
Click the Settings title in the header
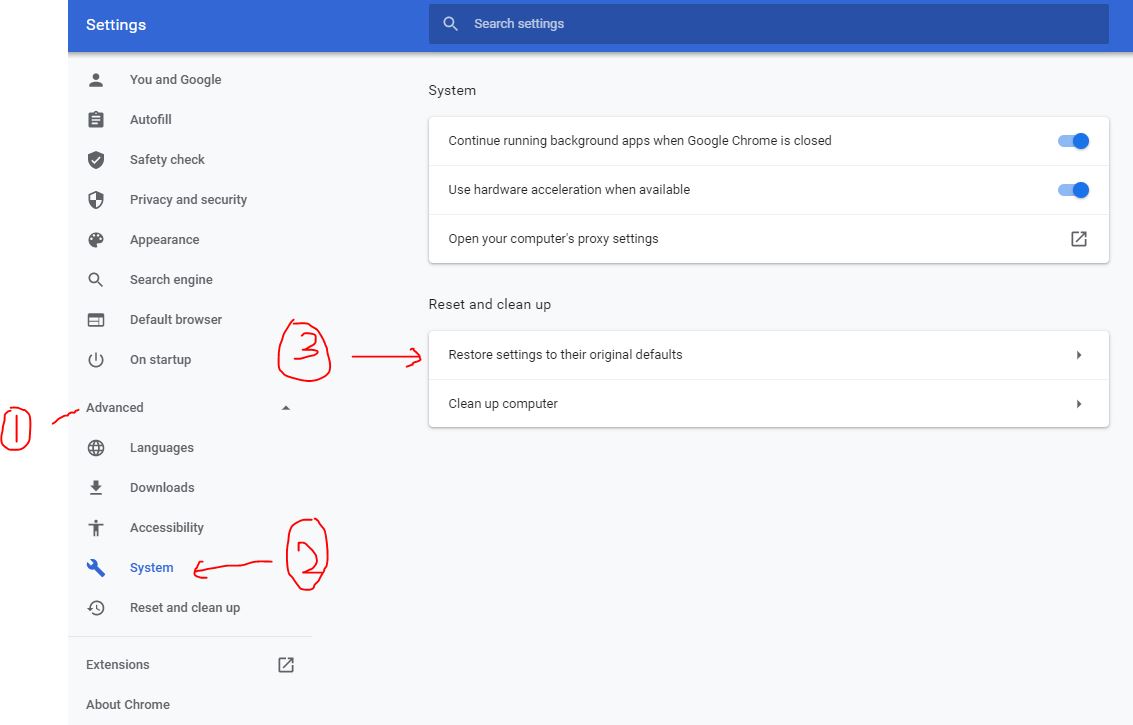116,25
